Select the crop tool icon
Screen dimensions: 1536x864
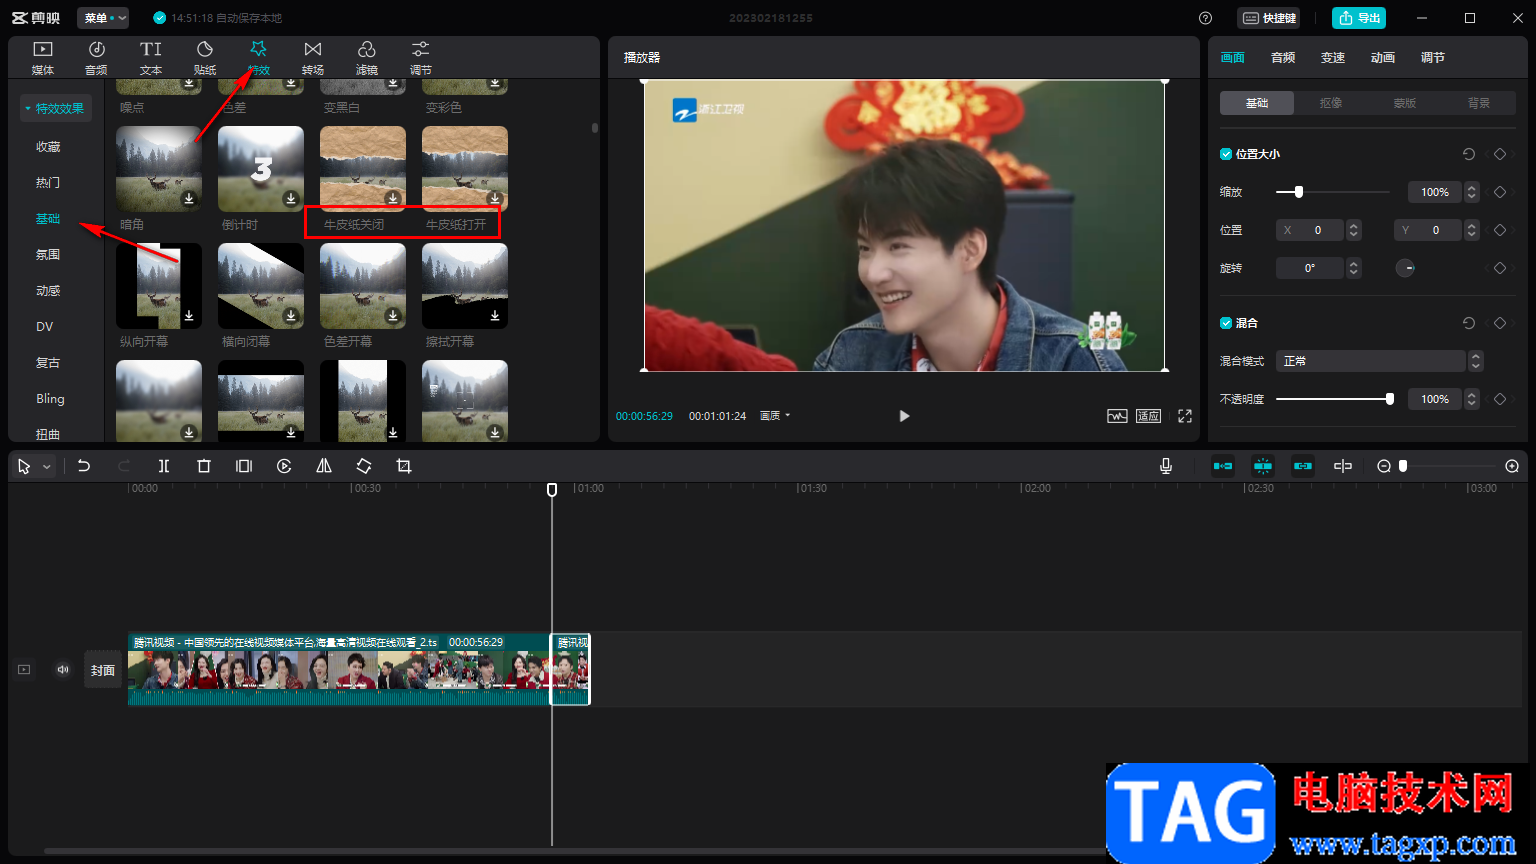tap(404, 466)
